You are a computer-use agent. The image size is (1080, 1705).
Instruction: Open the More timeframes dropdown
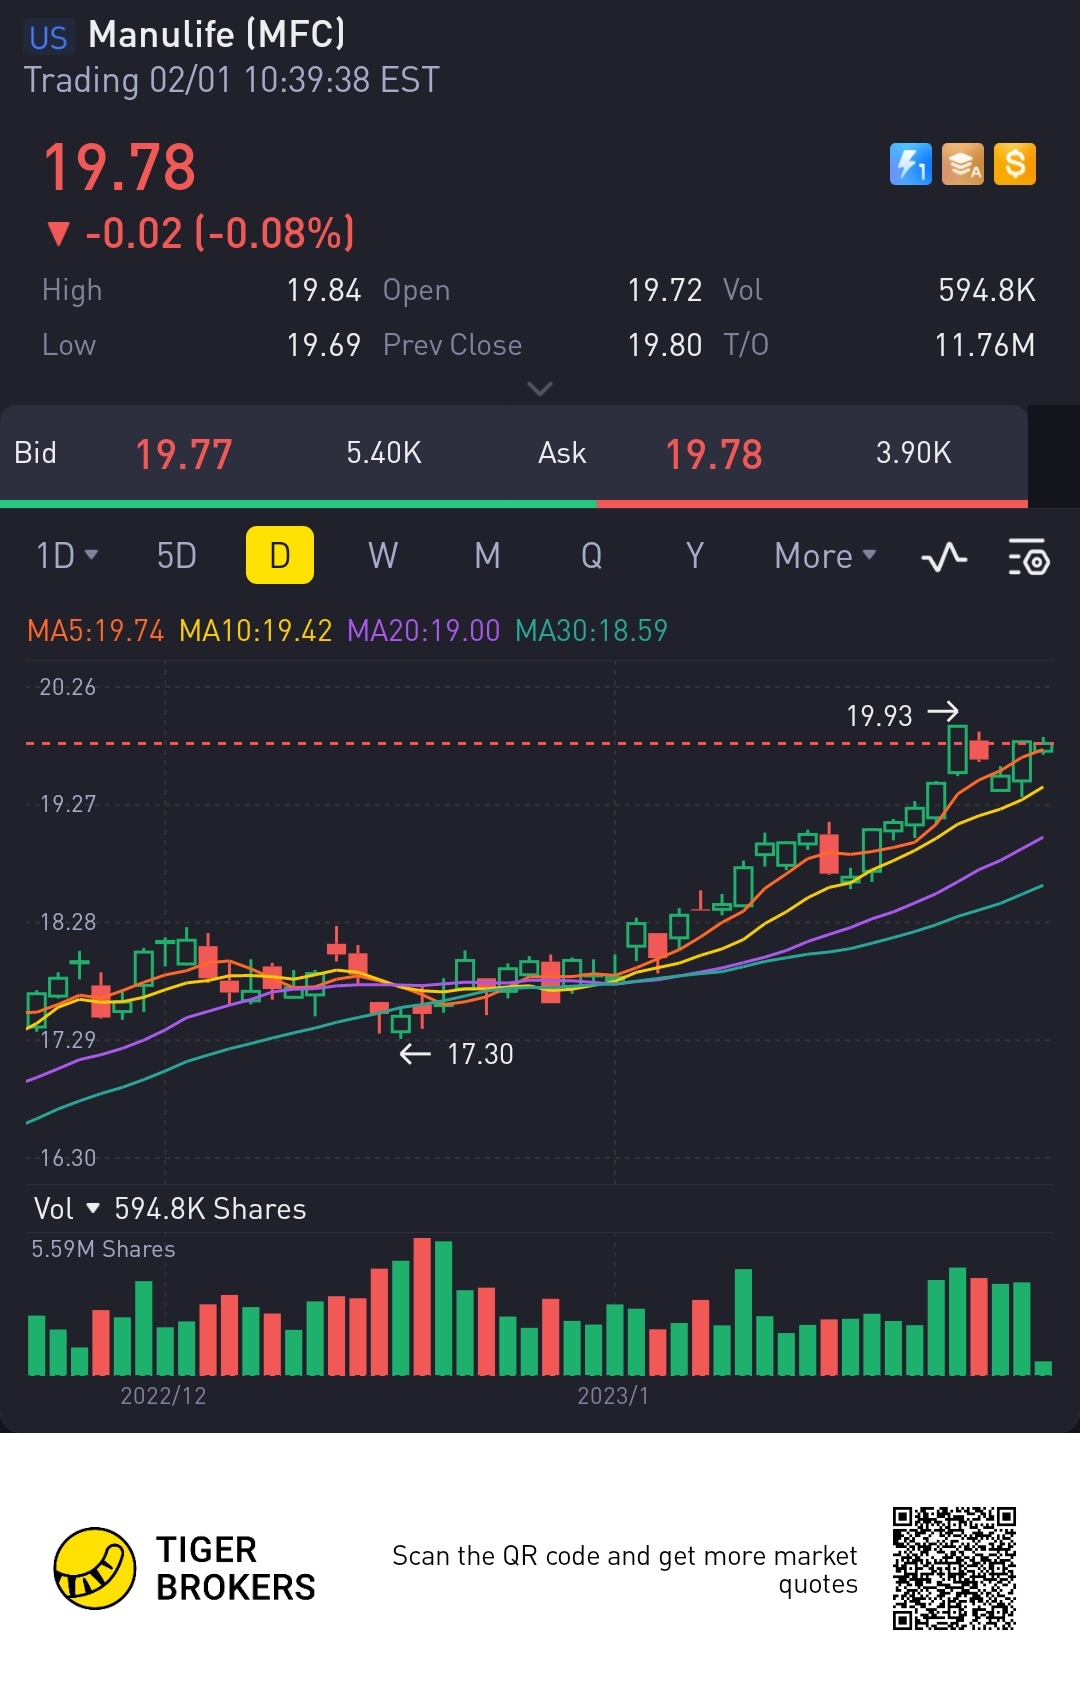825,556
